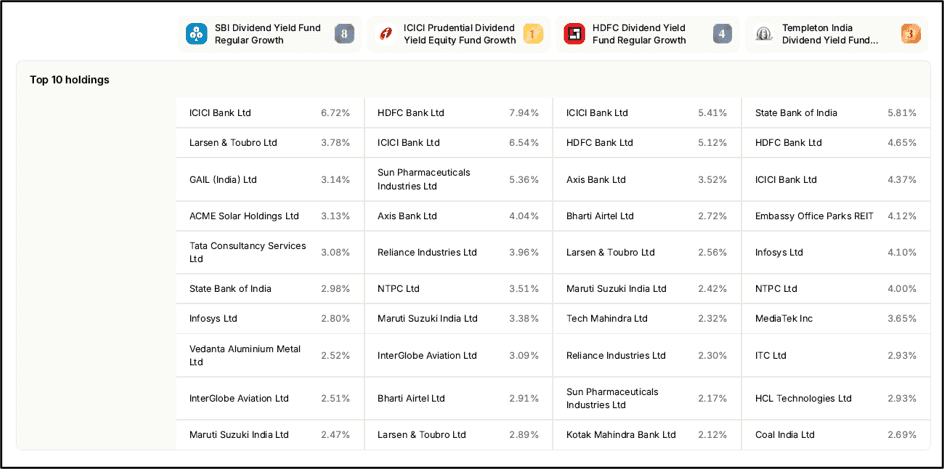Open Templeton India Dividend Yield Fund title
The height and width of the screenshot is (469, 944).
tap(830, 34)
